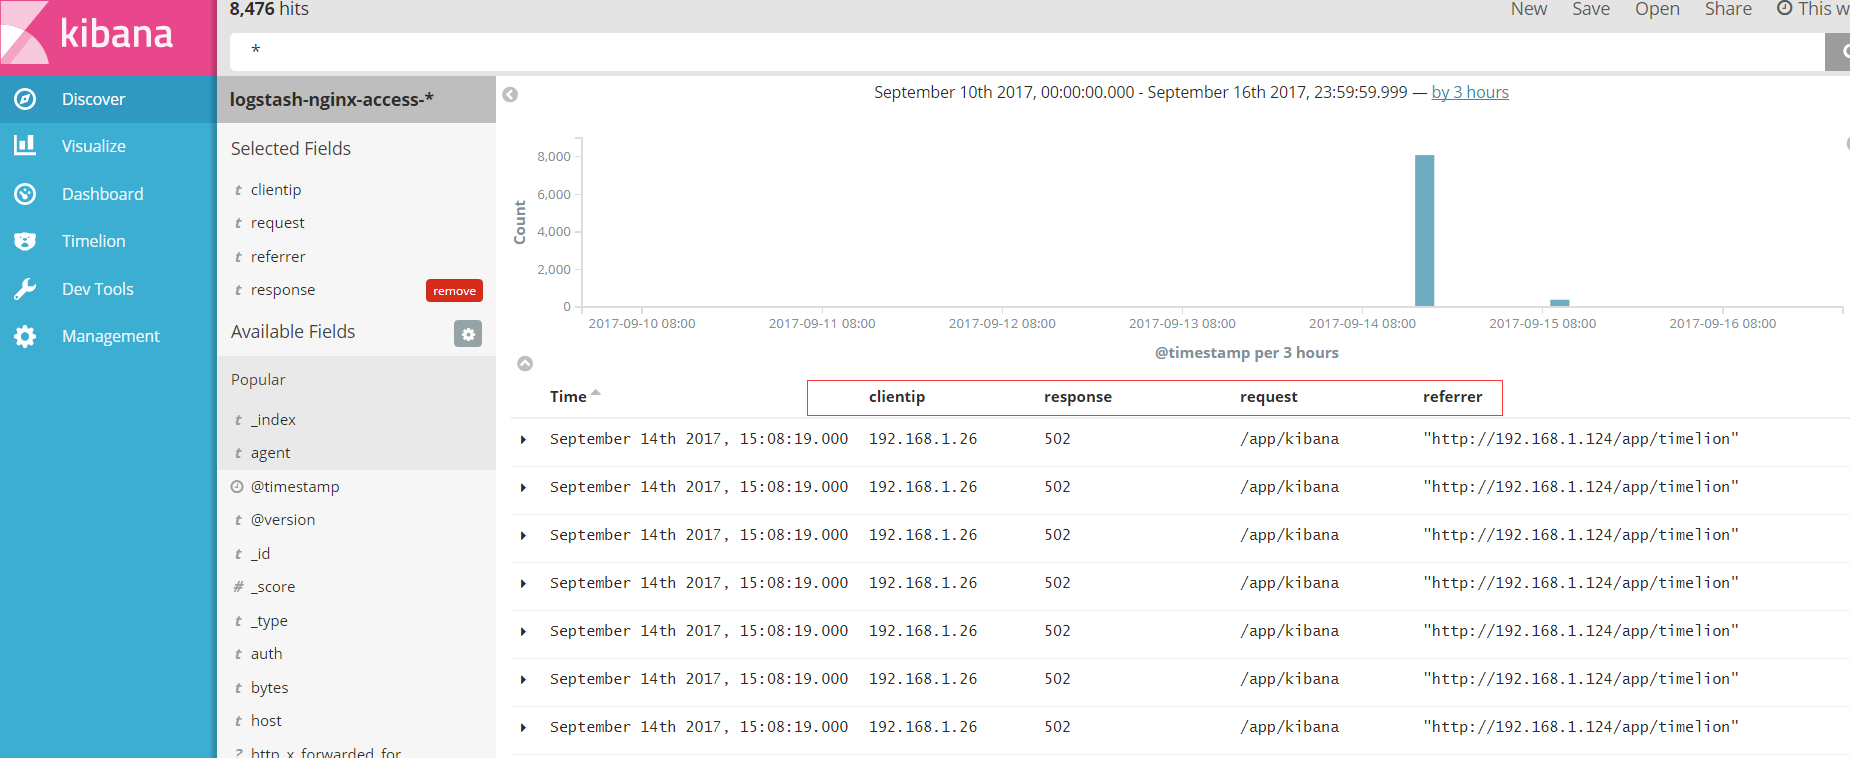Collapse the field sidebar with the arrow
Viewport: 1850px width, 758px height.
(510, 94)
